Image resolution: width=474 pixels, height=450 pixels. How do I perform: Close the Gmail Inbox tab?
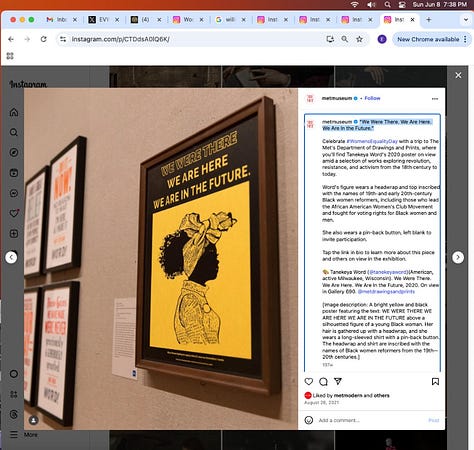(75, 20)
